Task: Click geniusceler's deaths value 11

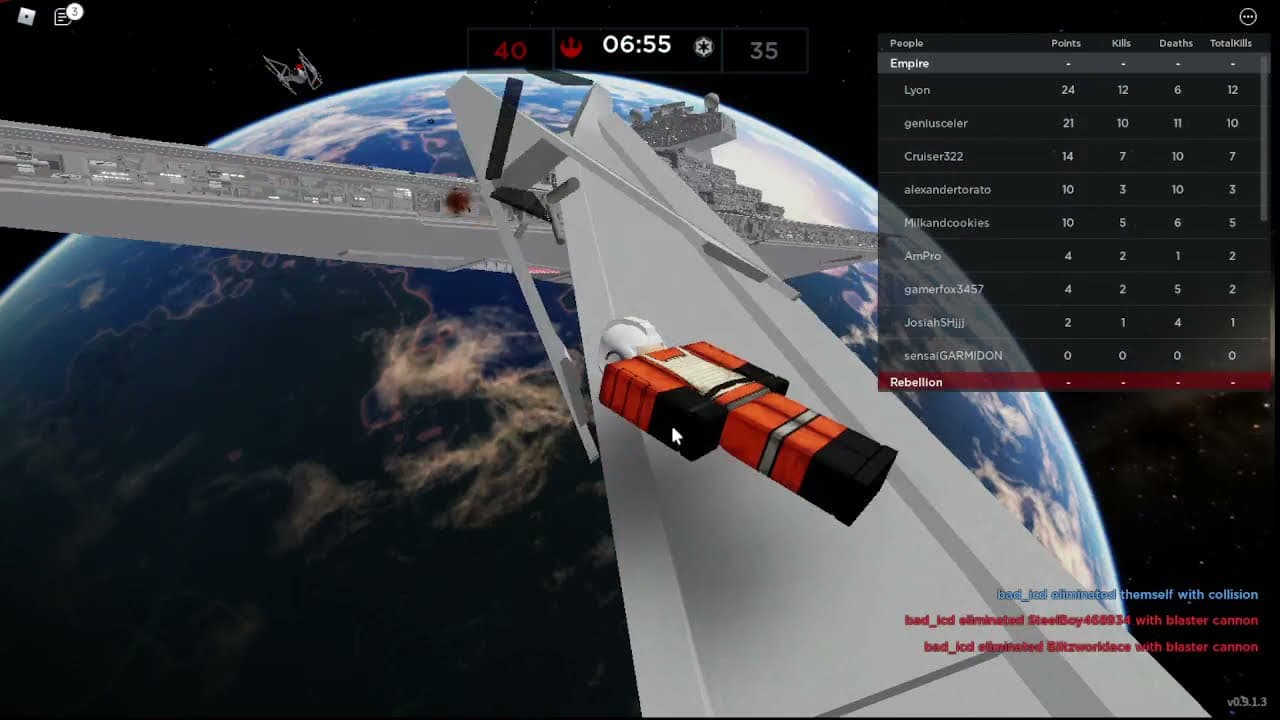Action: point(1177,123)
